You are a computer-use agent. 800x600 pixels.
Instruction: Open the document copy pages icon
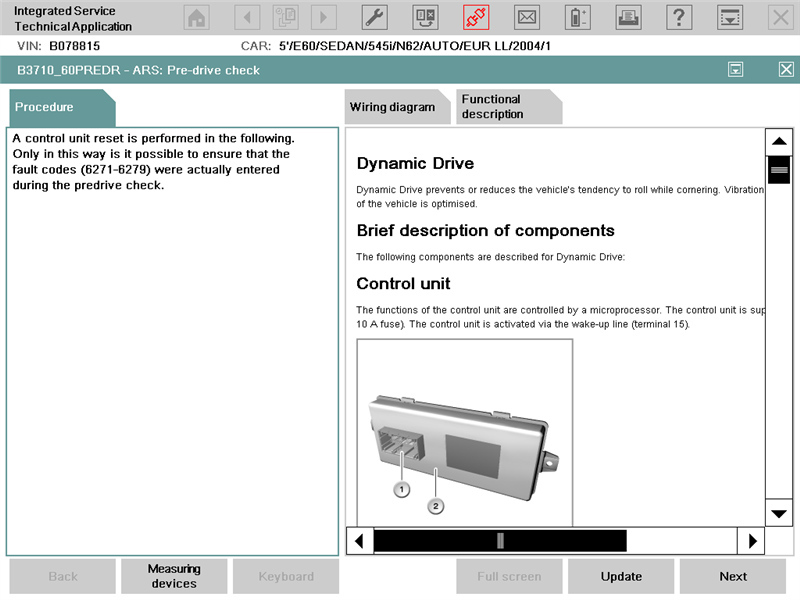(285, 18)
